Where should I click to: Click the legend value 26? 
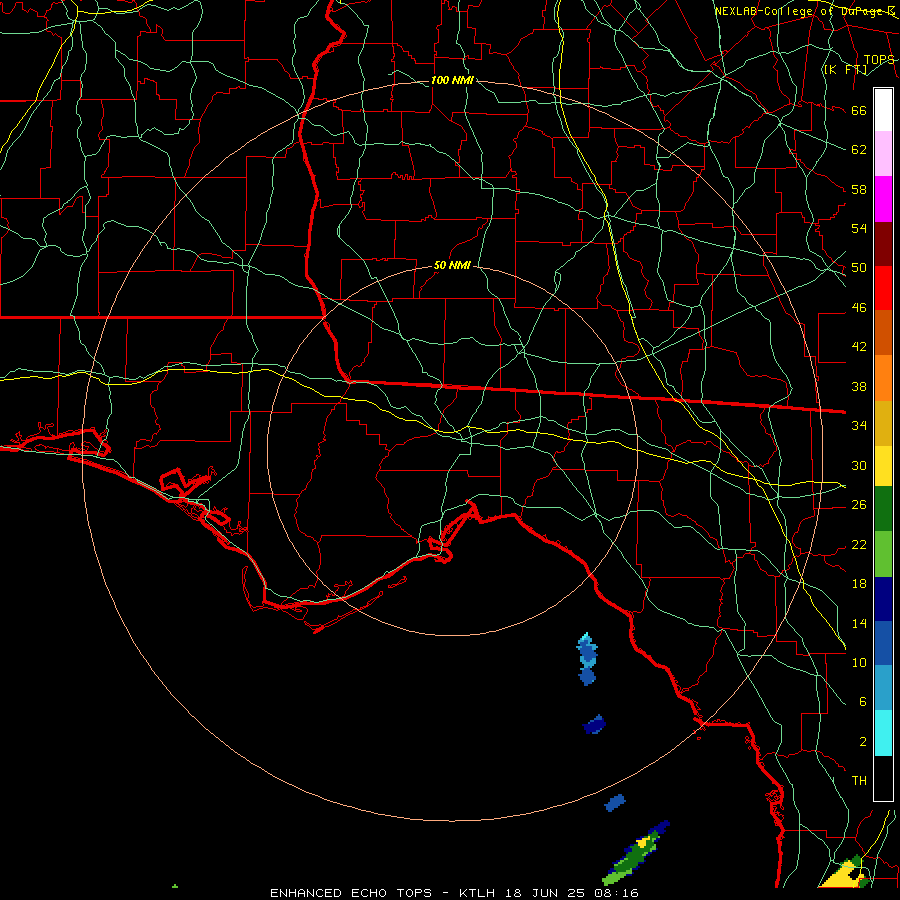[859, 505]
